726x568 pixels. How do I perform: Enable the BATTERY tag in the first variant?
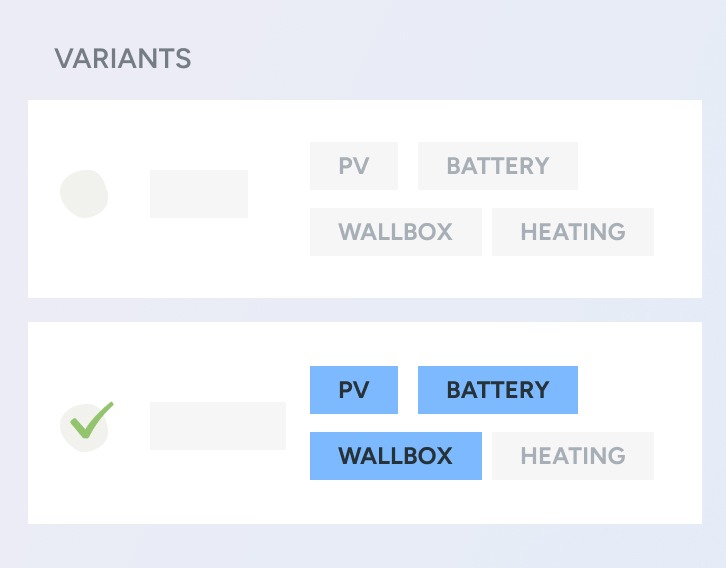[497, 166]
